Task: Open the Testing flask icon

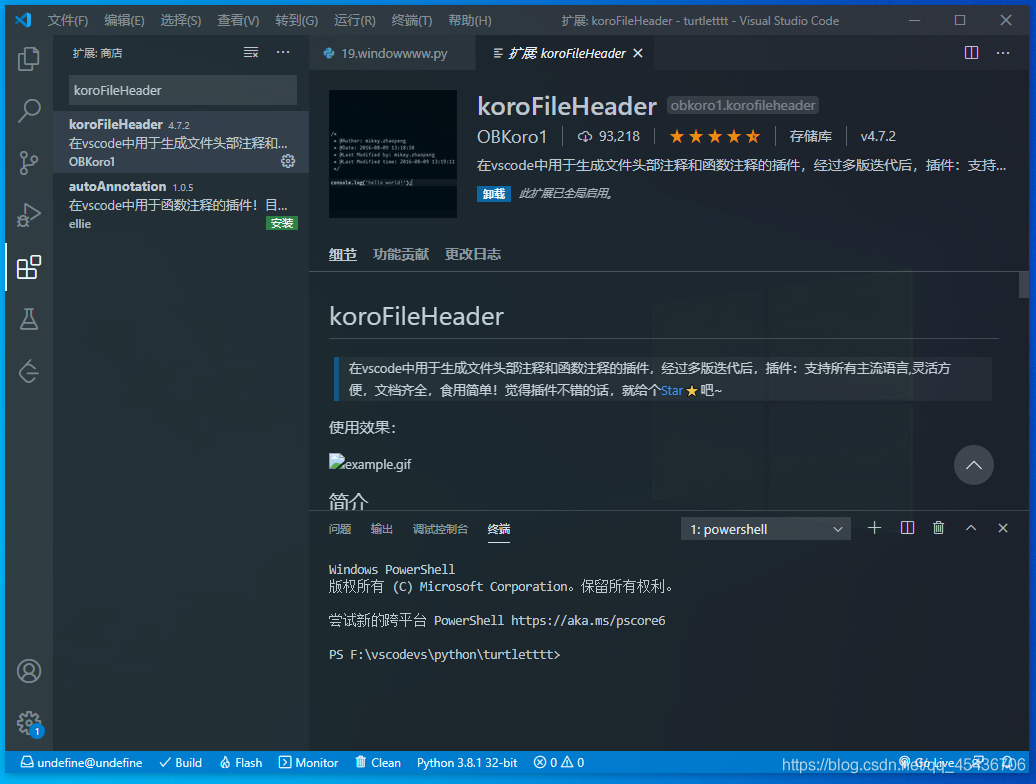Action: (28, 319)
